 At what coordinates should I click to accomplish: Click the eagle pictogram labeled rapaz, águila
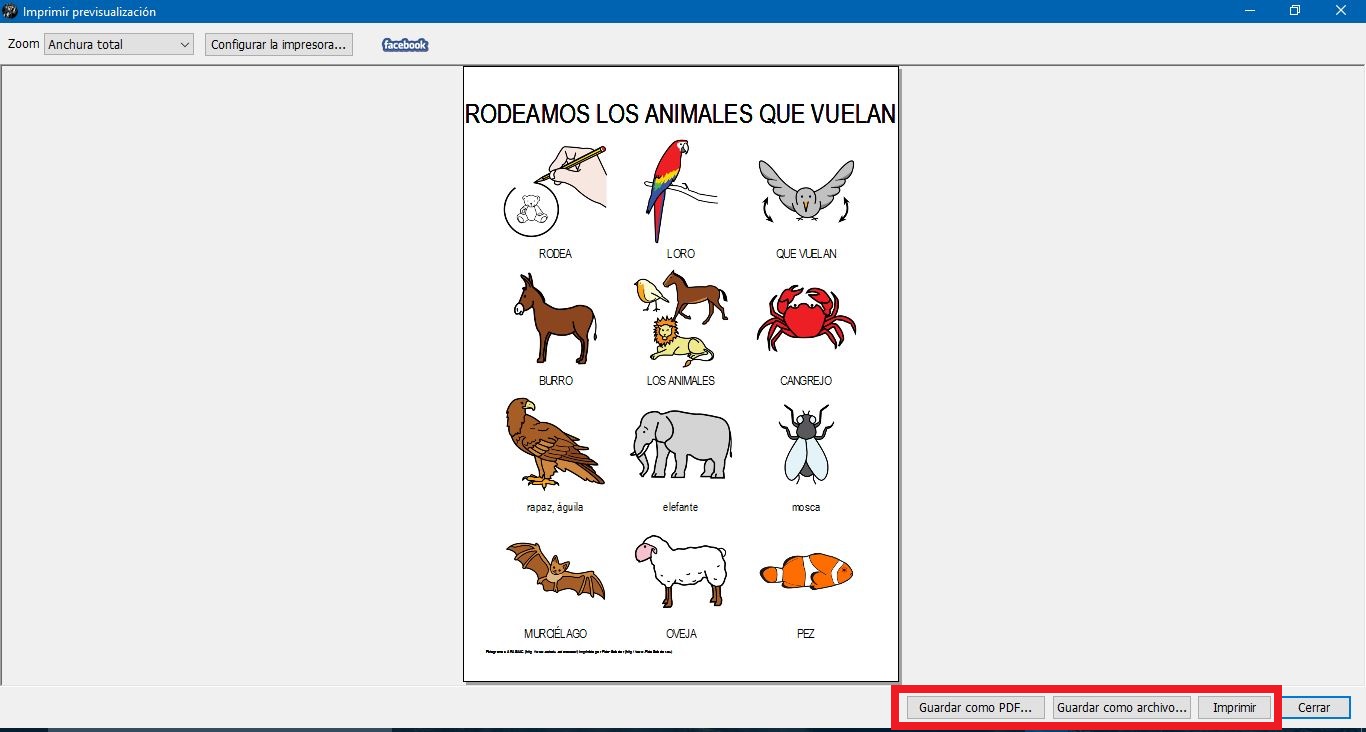(553, 444)
